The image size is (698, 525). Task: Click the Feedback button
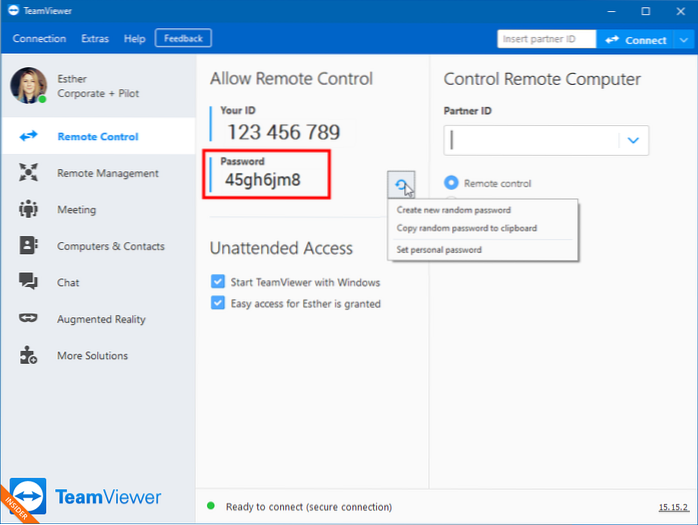[182, 39]
